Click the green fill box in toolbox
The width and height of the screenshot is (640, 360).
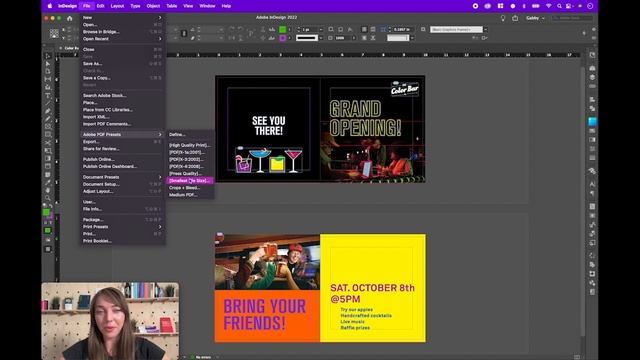46,212
